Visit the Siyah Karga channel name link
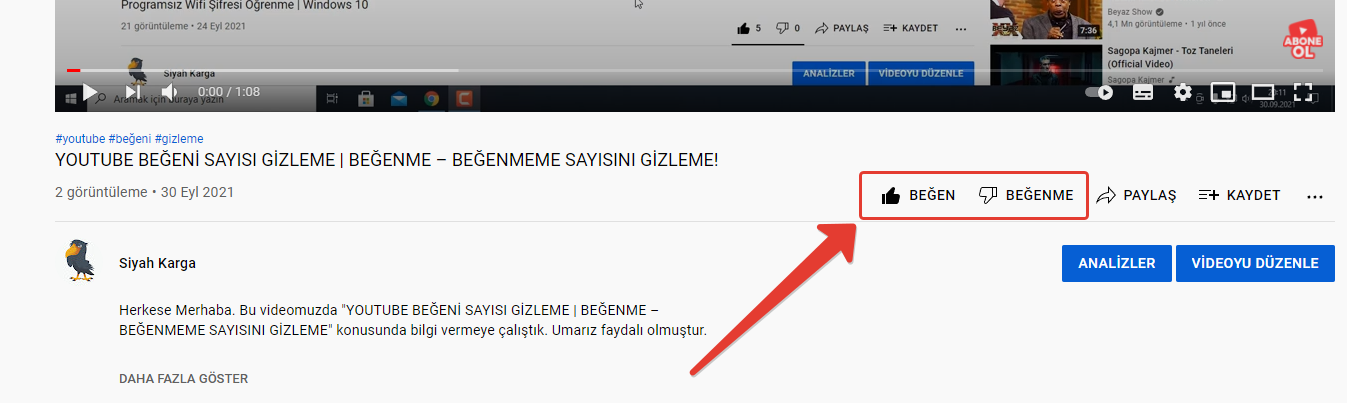1347x403 pixels. pos(157,263)
